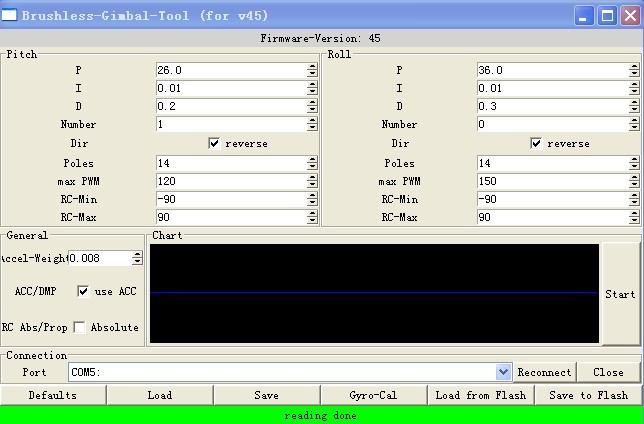Click the Pitch P spinner arrows
Image resolution: width=644 pixels, height=424 pixels.
pos(312,70)
